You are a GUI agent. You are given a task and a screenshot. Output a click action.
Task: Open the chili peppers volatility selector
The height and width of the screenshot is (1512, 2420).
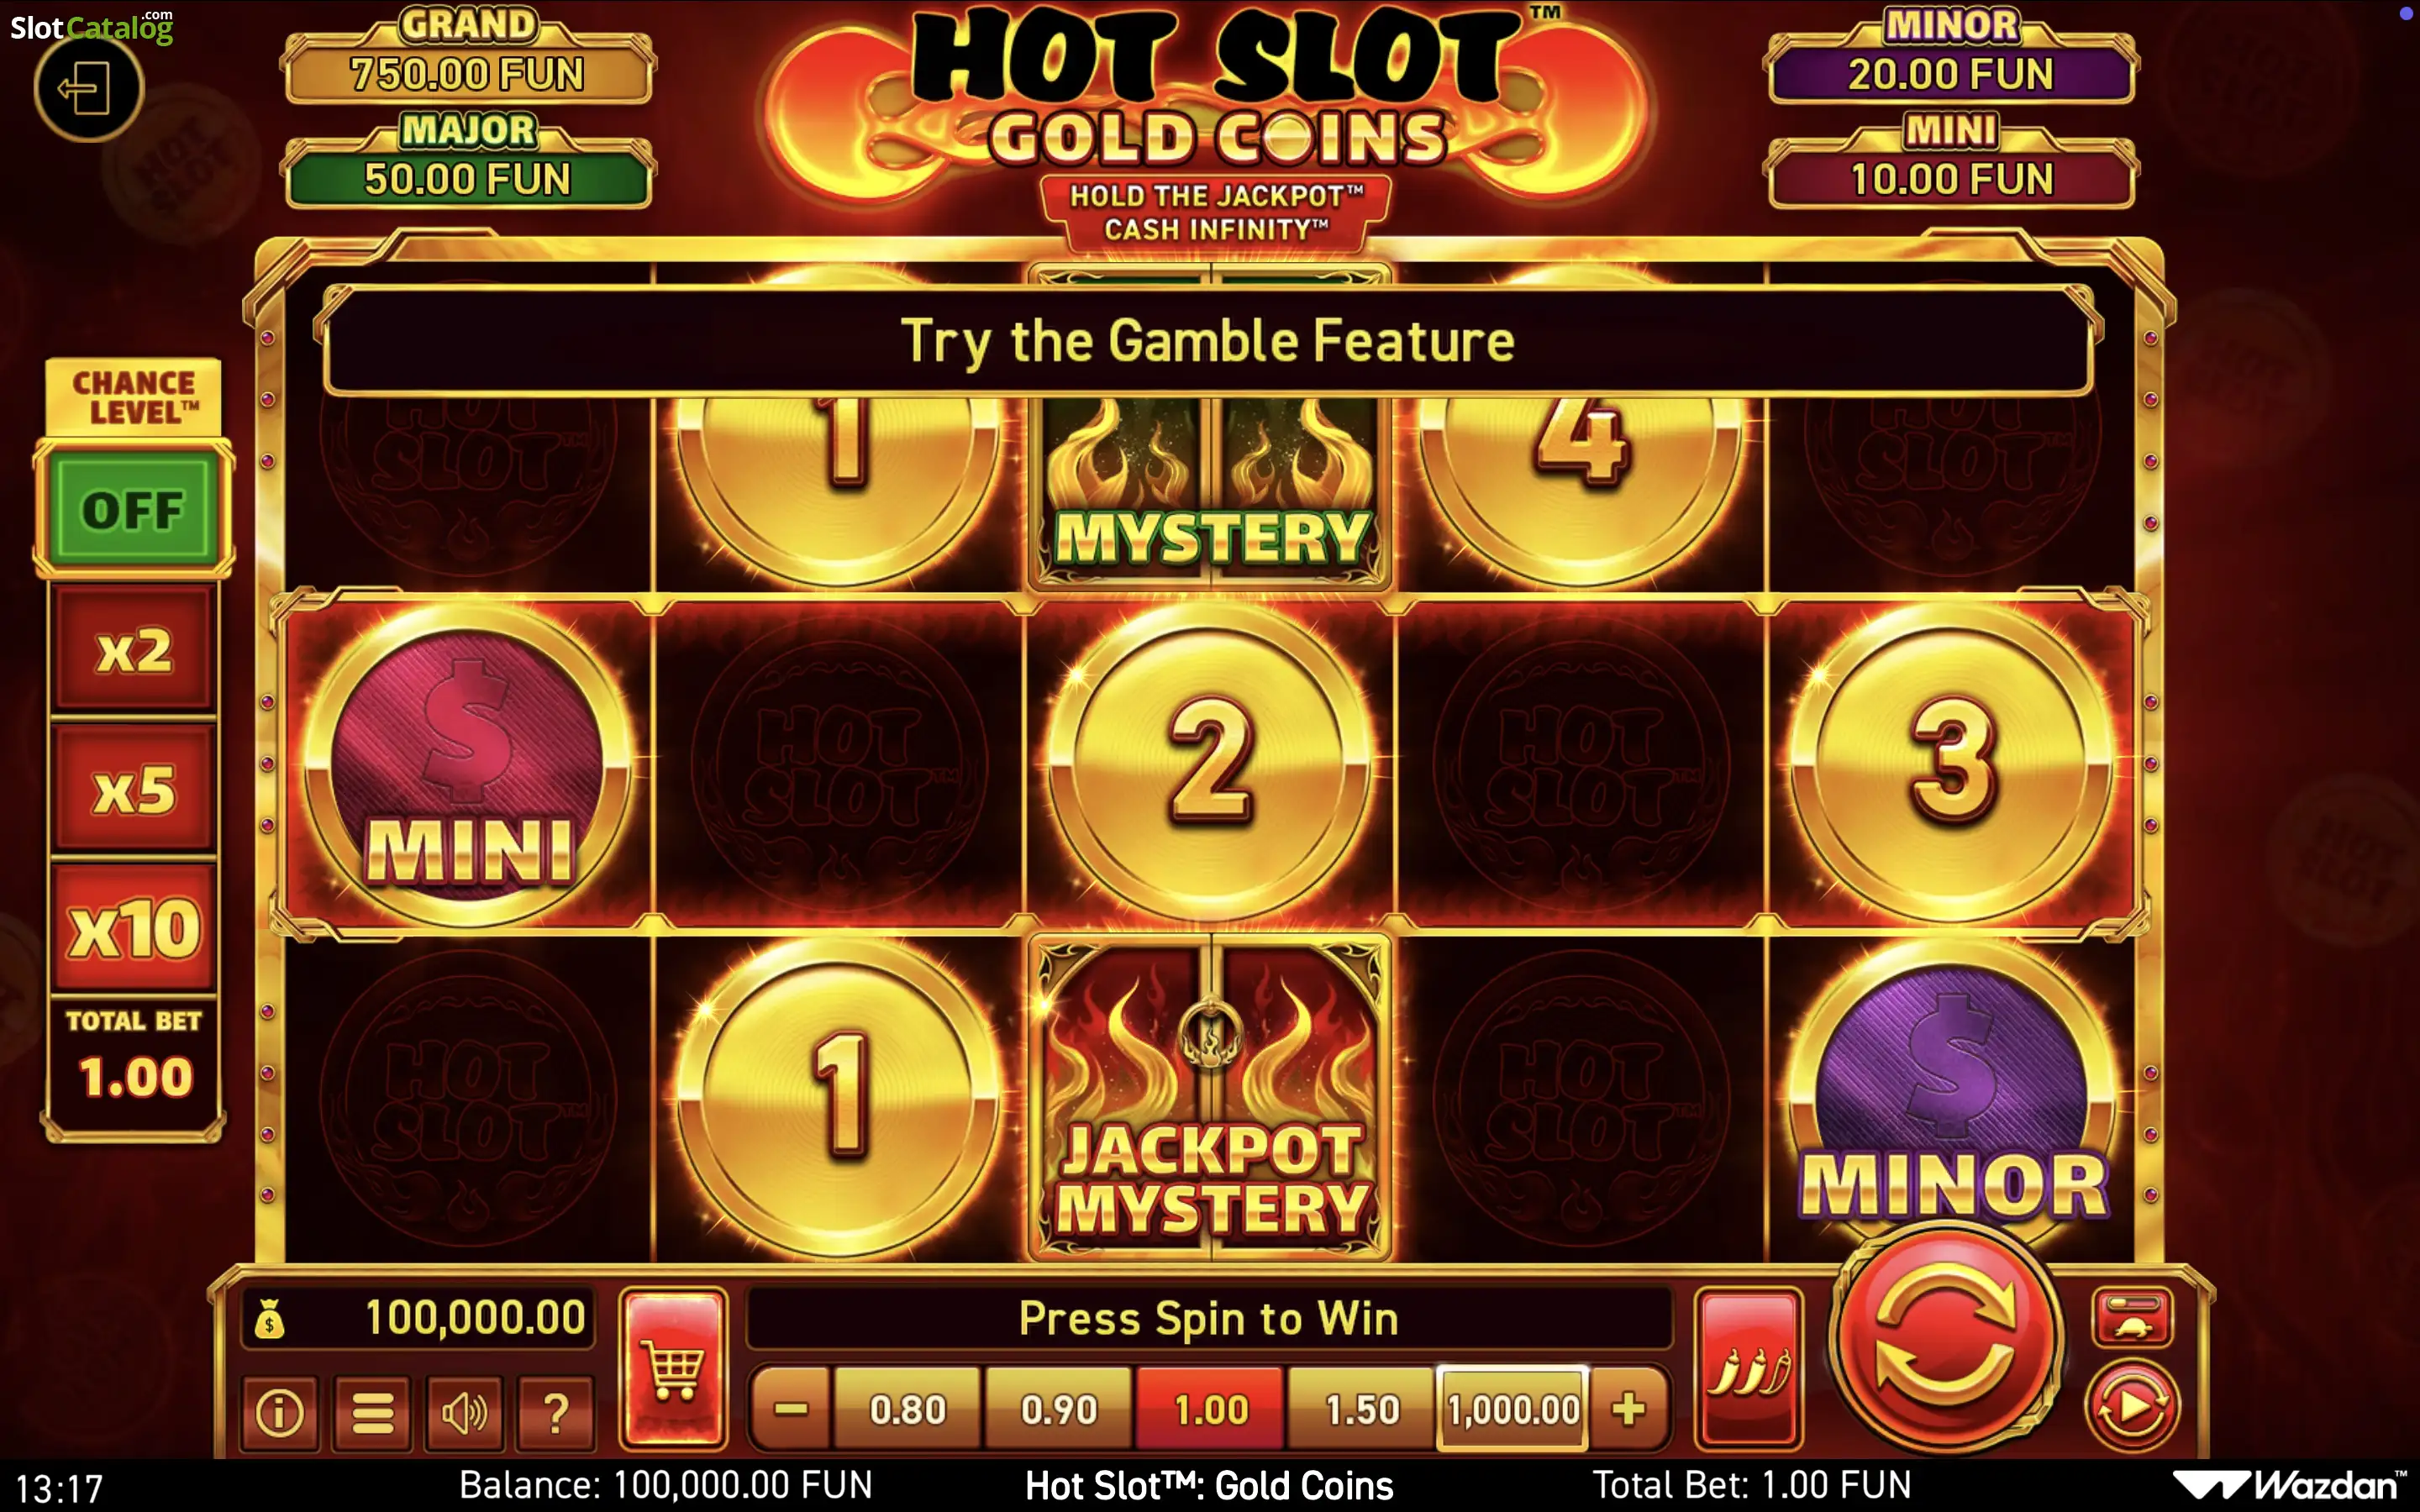pyautogui.click(x=1748, y=1368)
